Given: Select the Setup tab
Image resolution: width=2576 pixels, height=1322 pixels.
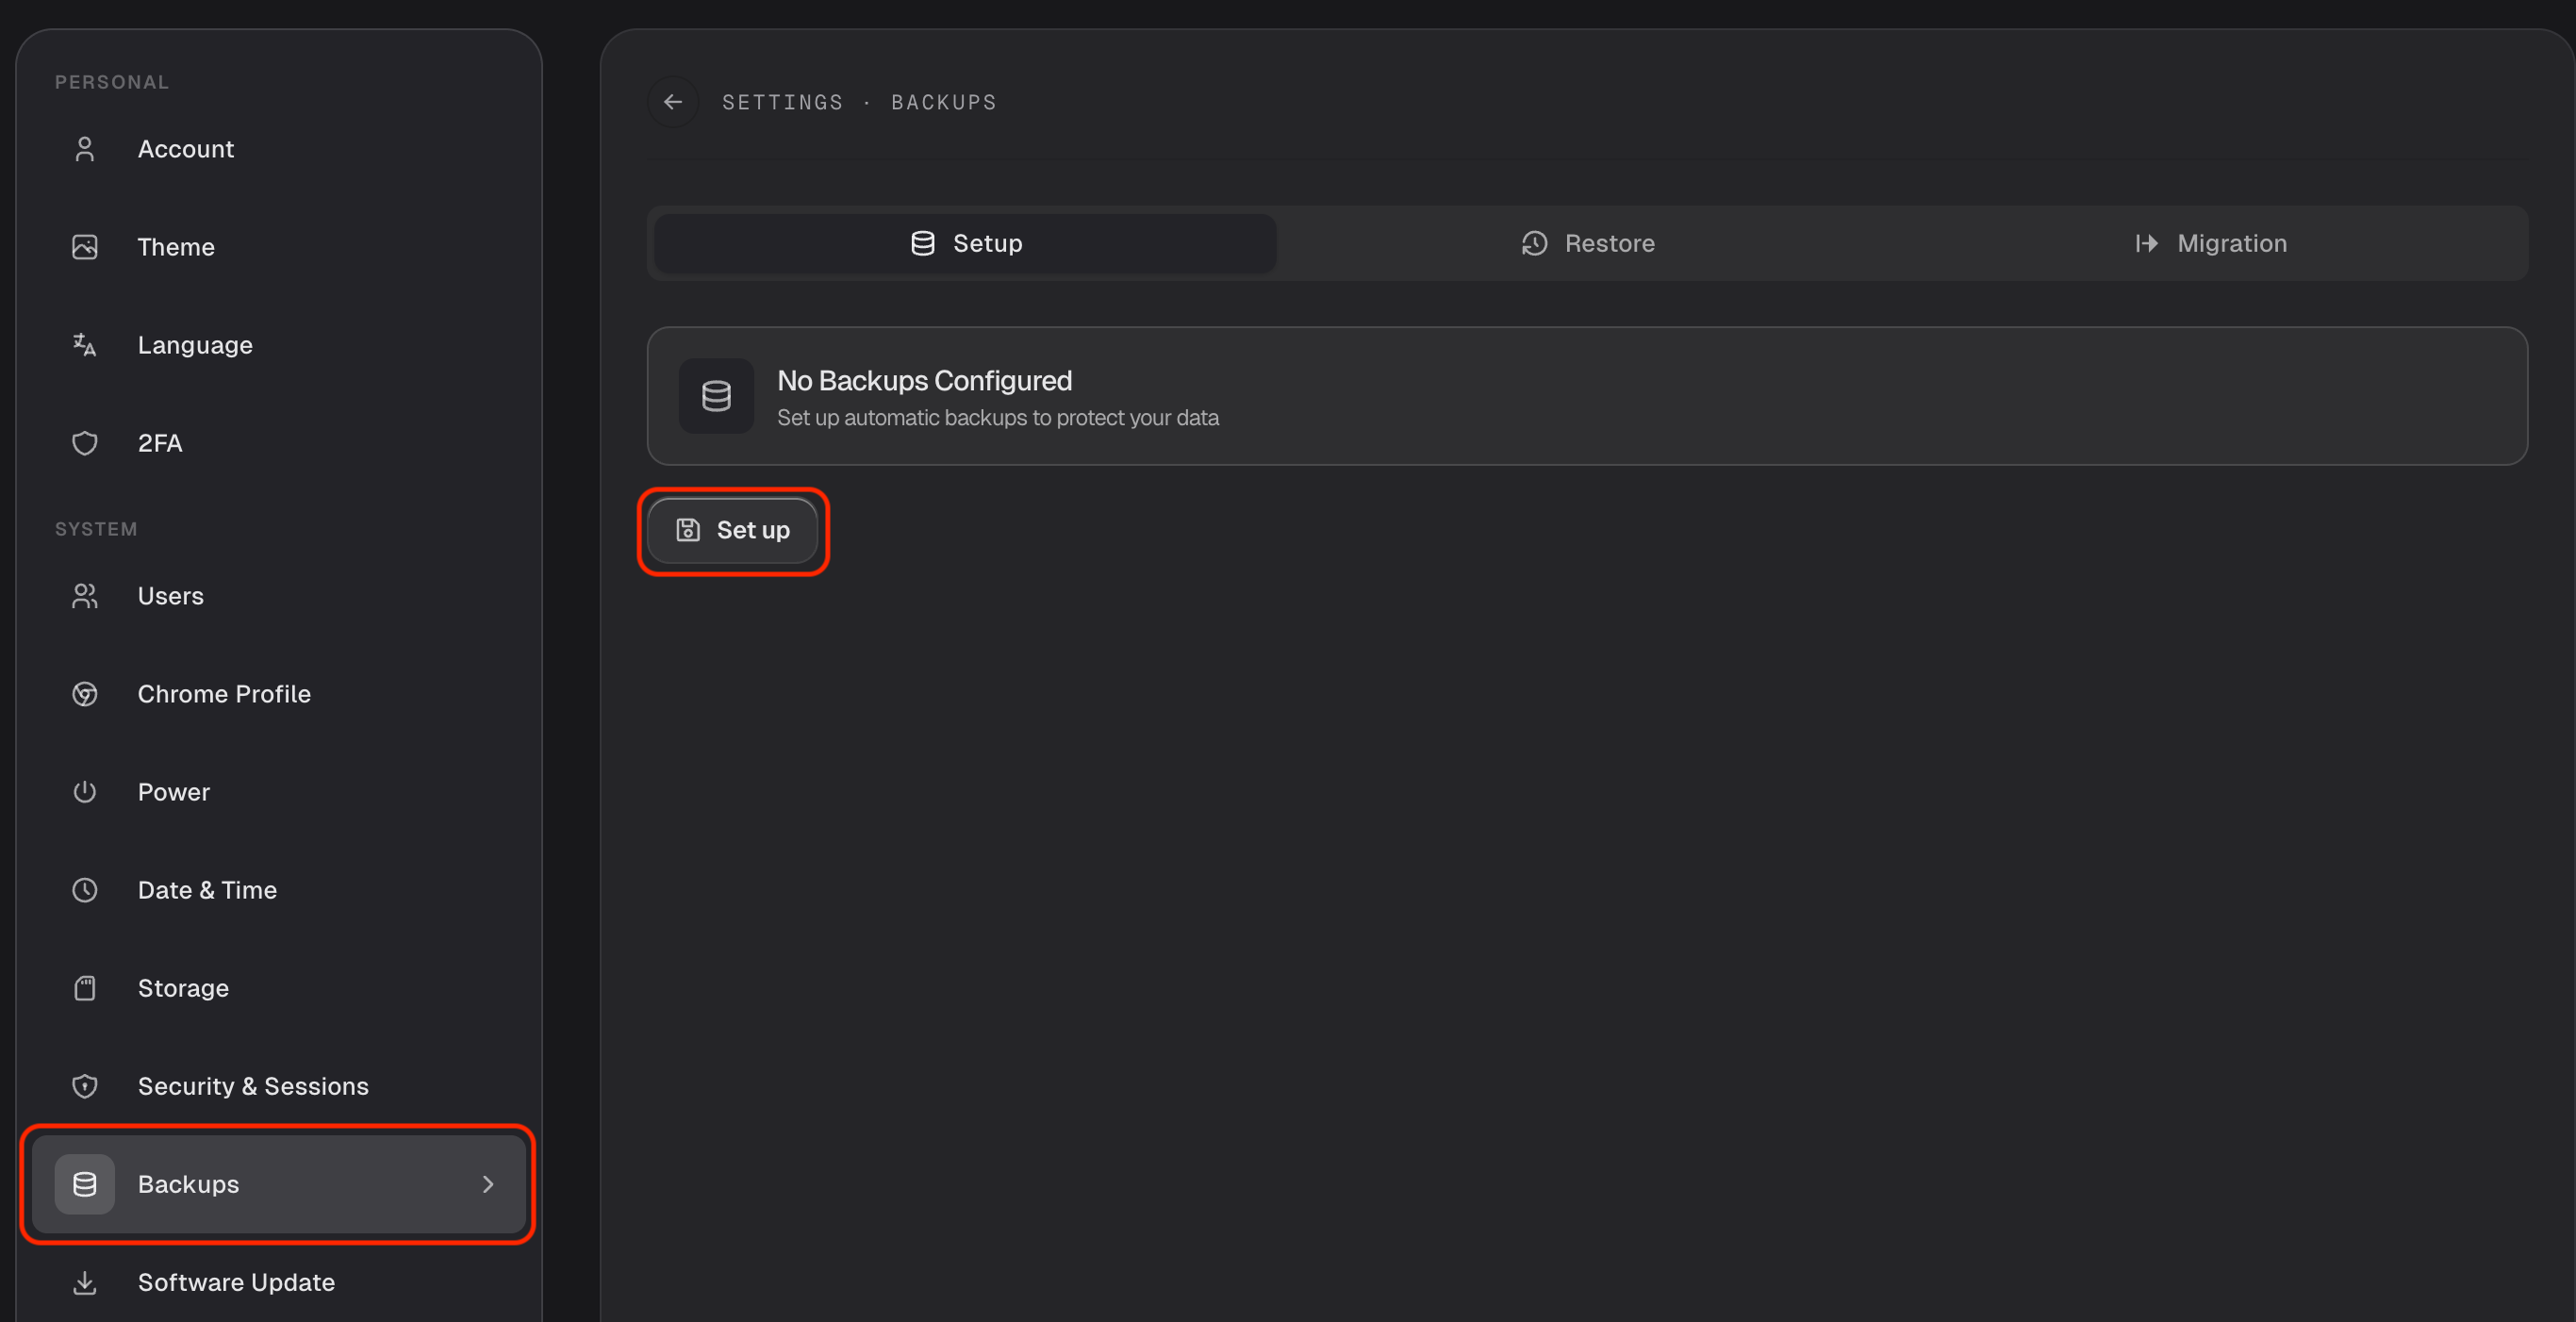Looking at the screenshot, I should [965, 243].
